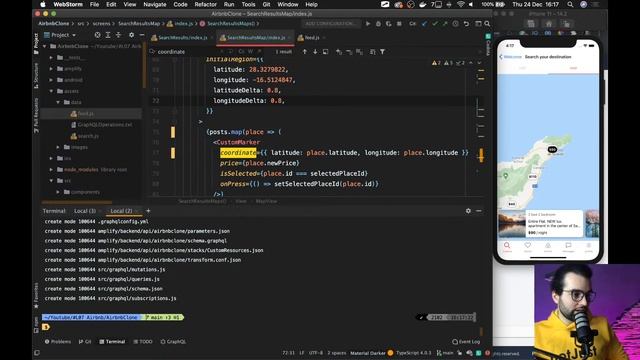Click the Structure tool window button in the left sidebar

(x=36, y=76)
